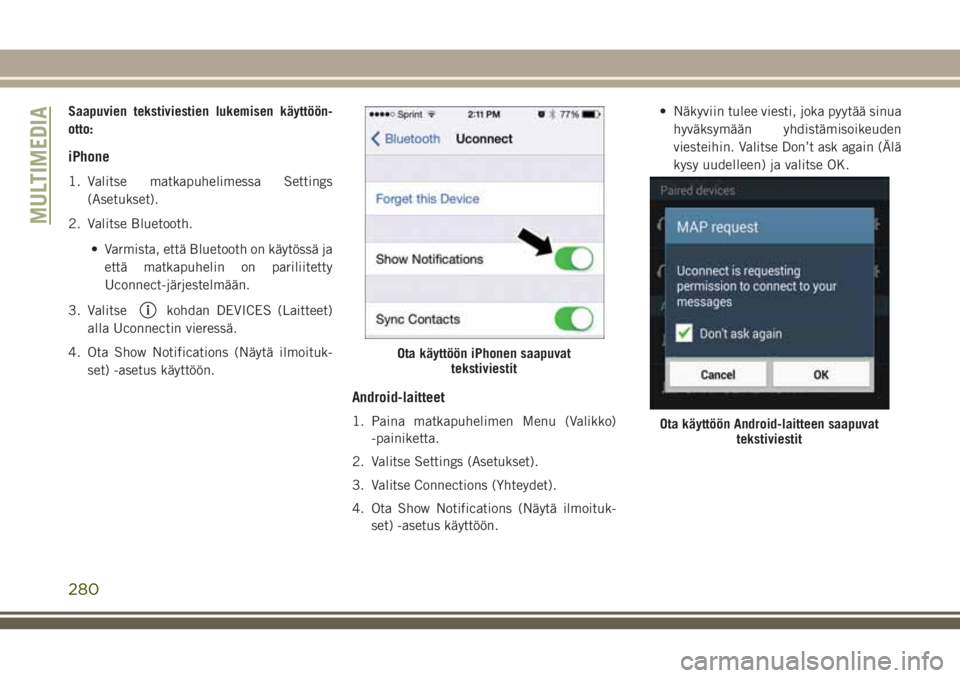Click the MAP request dialog title
This screenshot has width=960, height=678.
coord(717,227)
